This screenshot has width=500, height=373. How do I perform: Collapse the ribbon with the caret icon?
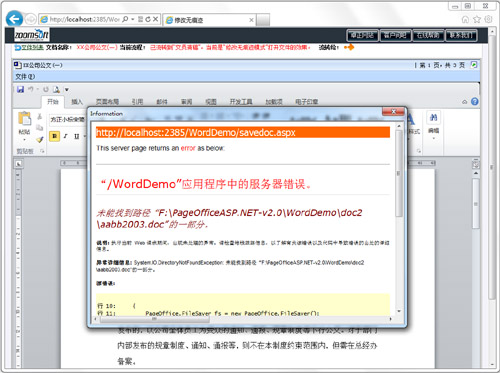(x=464, y=102)
